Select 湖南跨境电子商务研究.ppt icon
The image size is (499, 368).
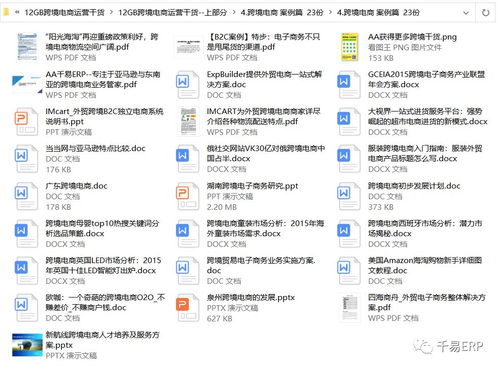tap(188, 196)
